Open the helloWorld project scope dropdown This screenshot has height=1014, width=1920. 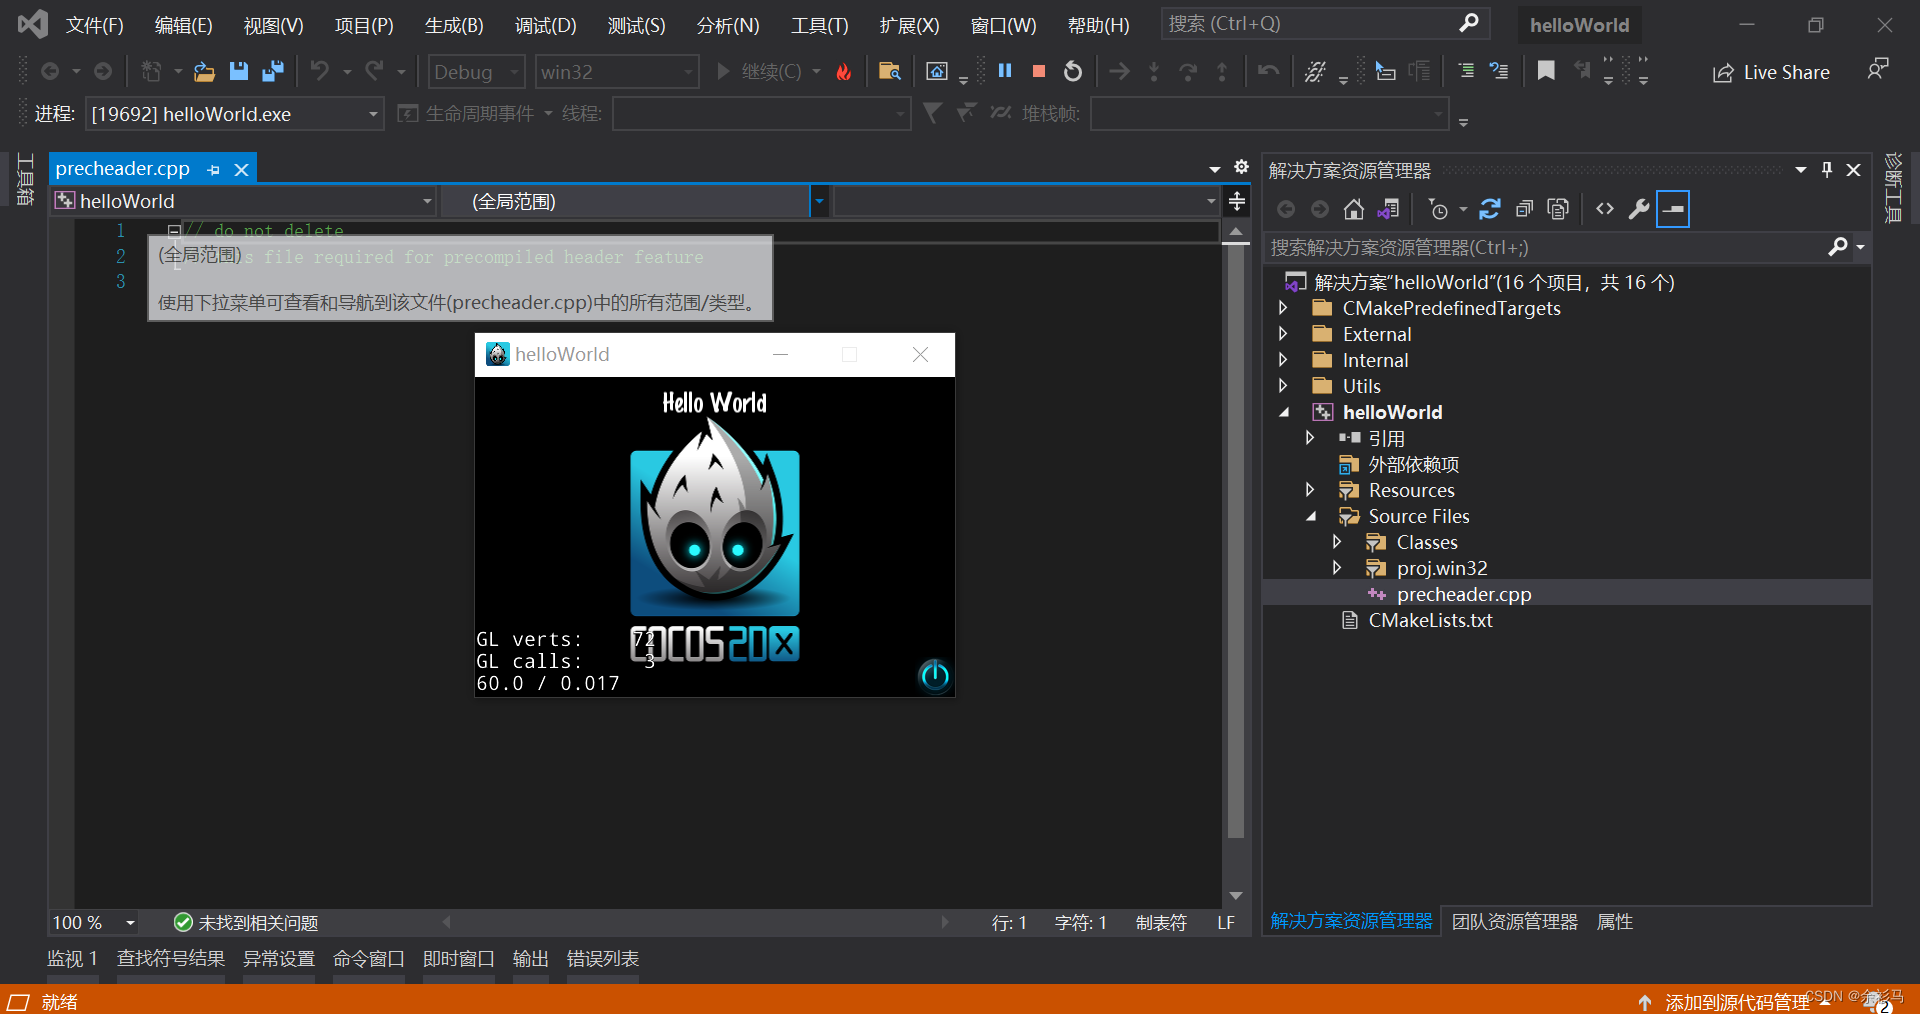coord(244,201)
